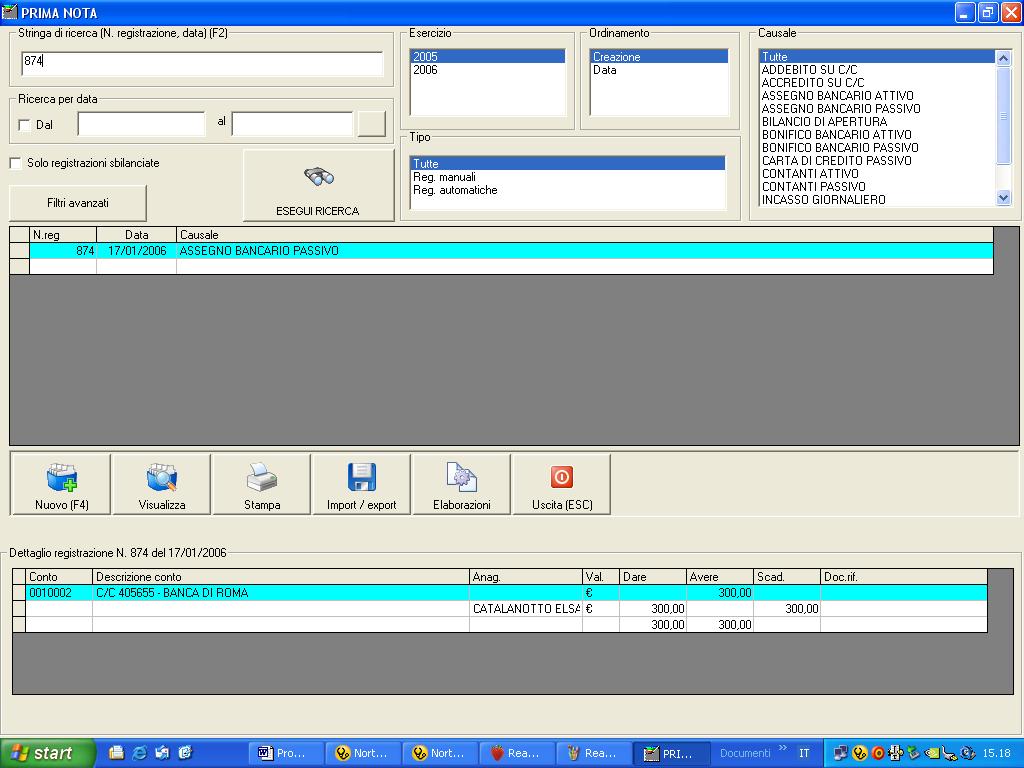Click the Dal start date field
The image size is (1024, 768).
click(x=141, y=123)
